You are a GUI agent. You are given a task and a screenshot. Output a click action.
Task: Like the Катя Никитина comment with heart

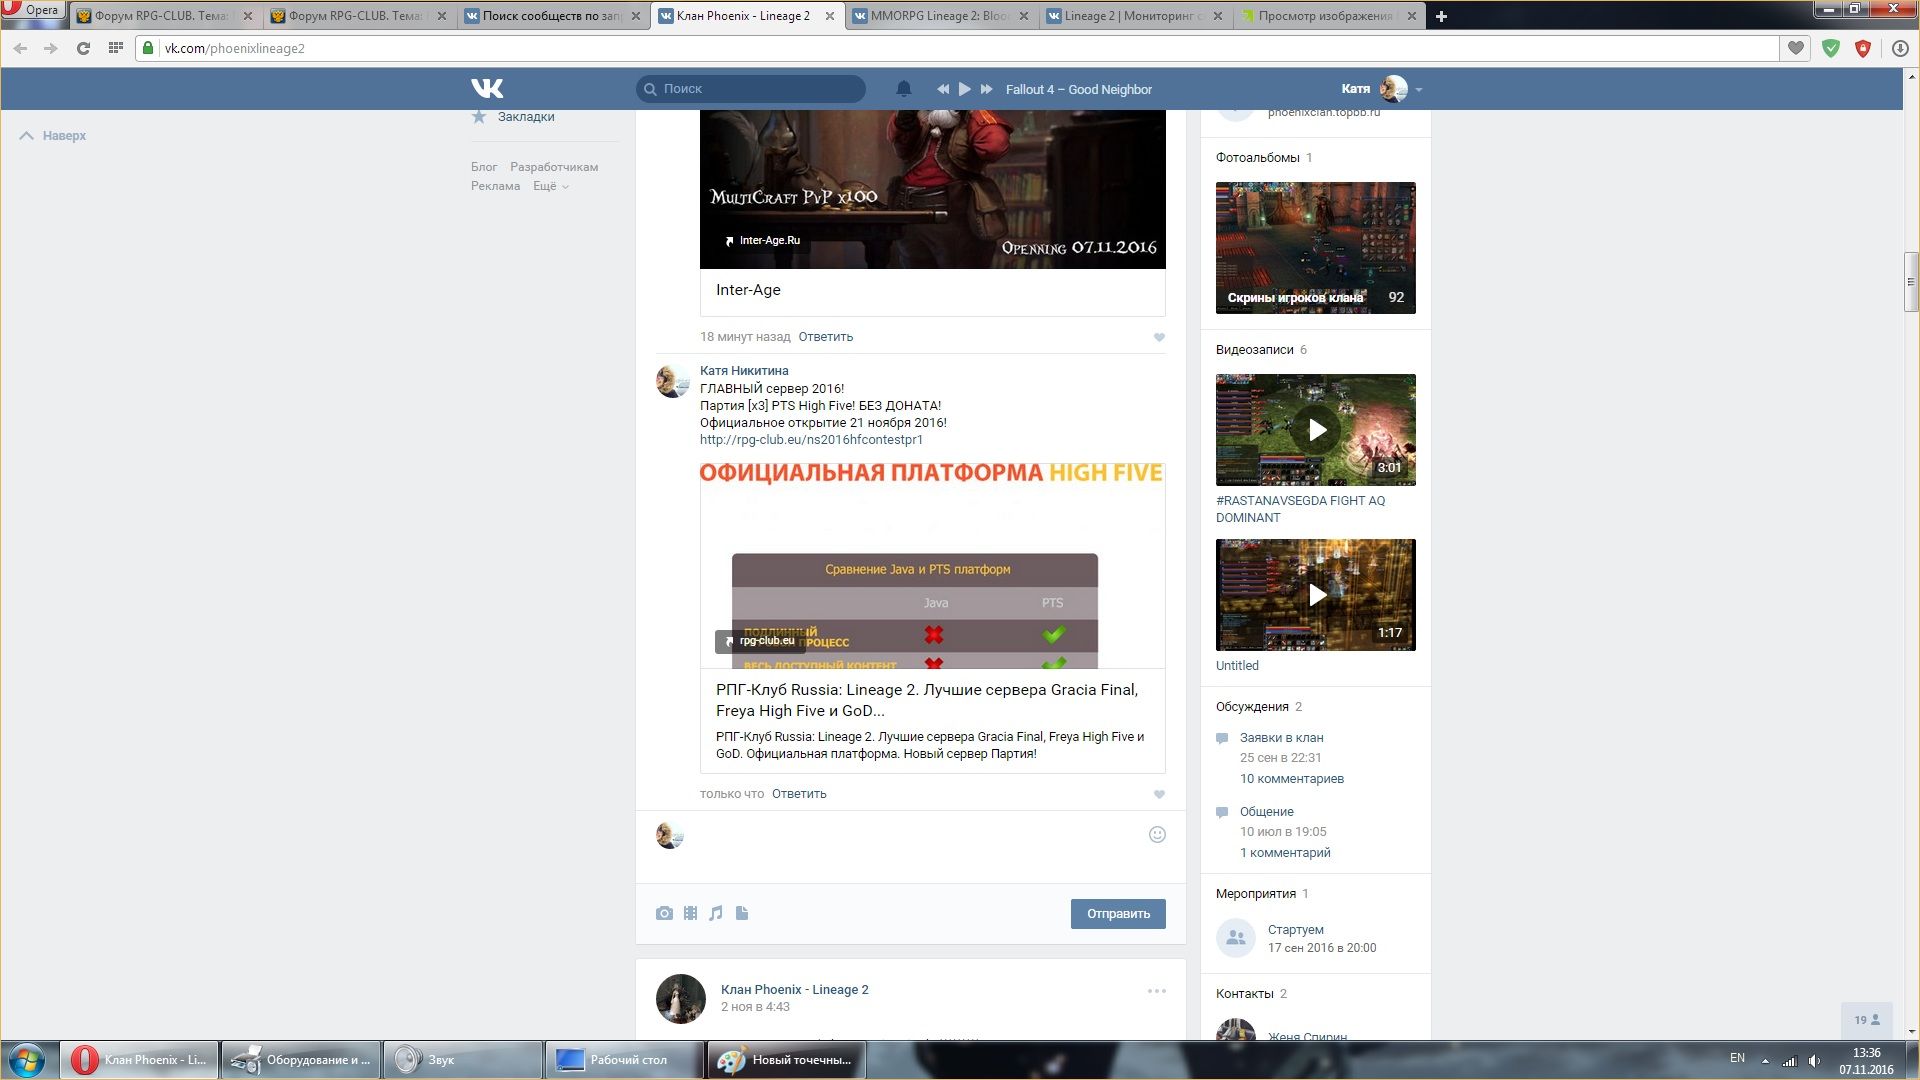click(1159, 794)
